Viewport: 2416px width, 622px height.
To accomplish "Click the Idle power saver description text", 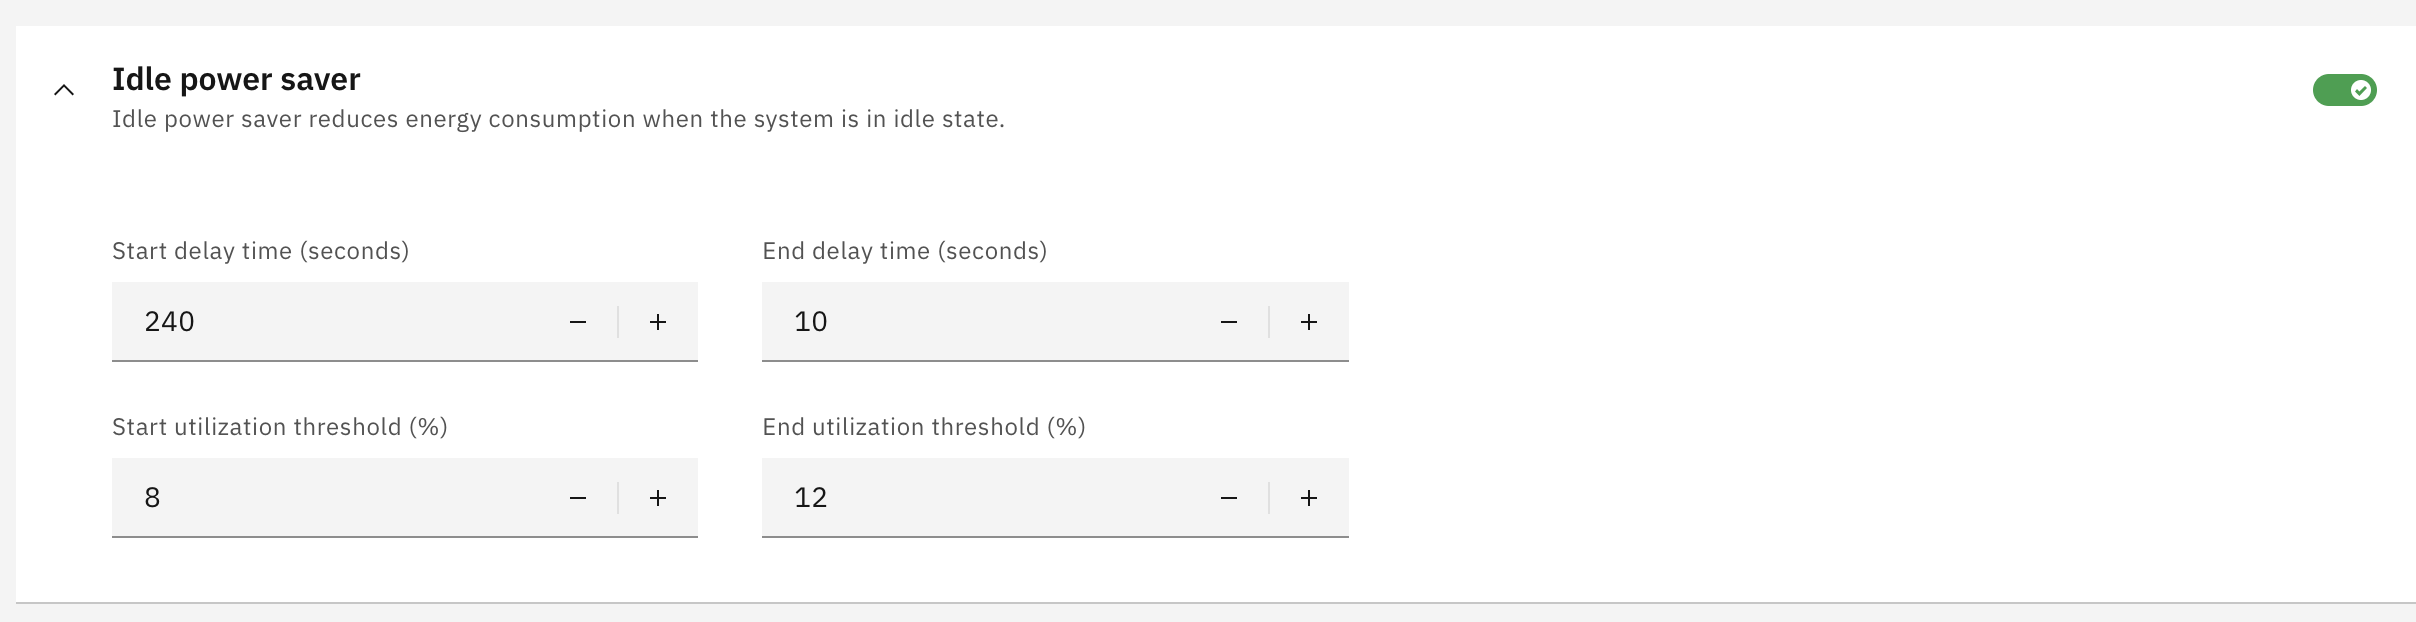I will point(558,118).
